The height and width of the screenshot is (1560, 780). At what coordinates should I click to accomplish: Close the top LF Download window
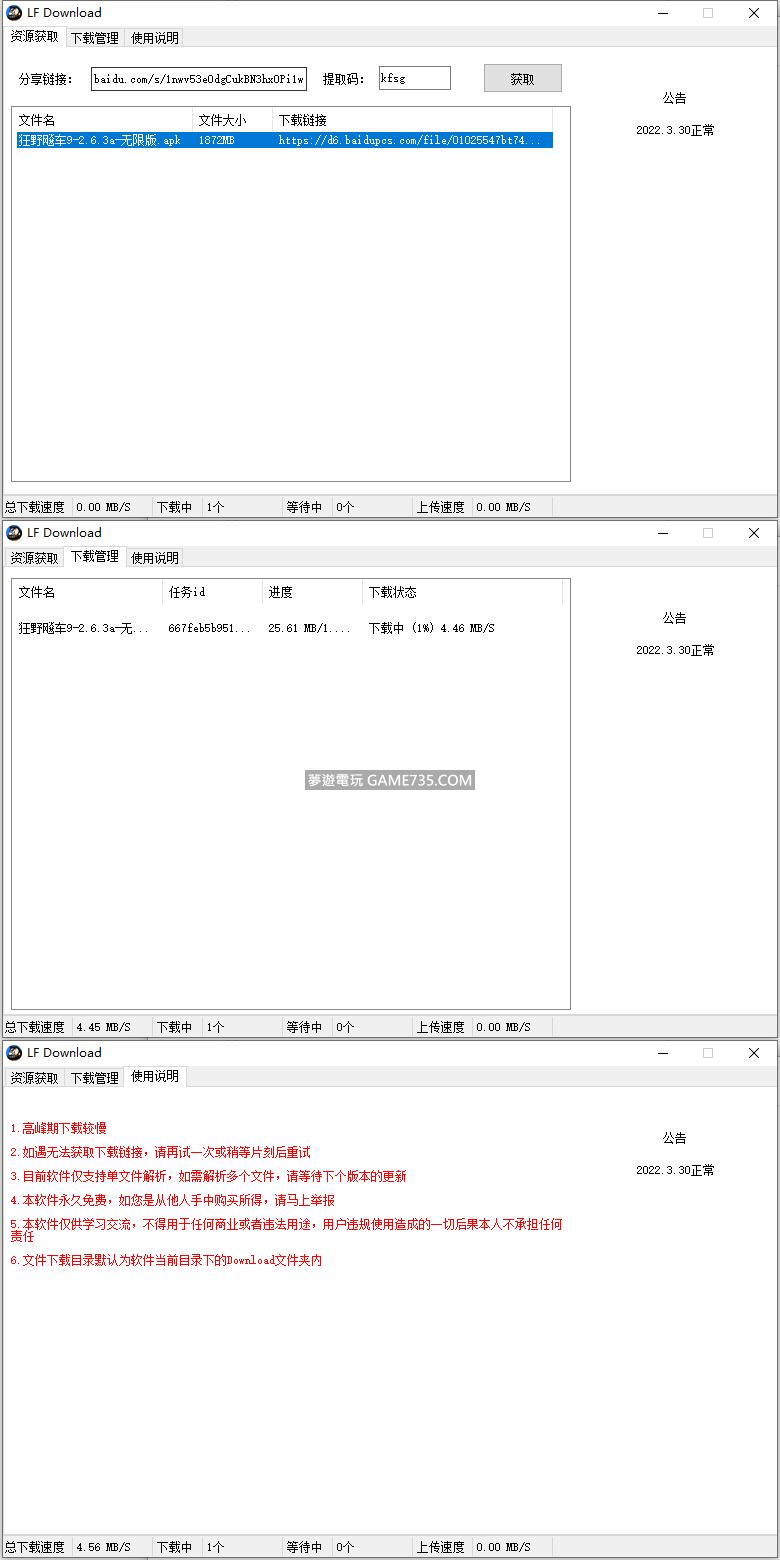pos(754,13)
